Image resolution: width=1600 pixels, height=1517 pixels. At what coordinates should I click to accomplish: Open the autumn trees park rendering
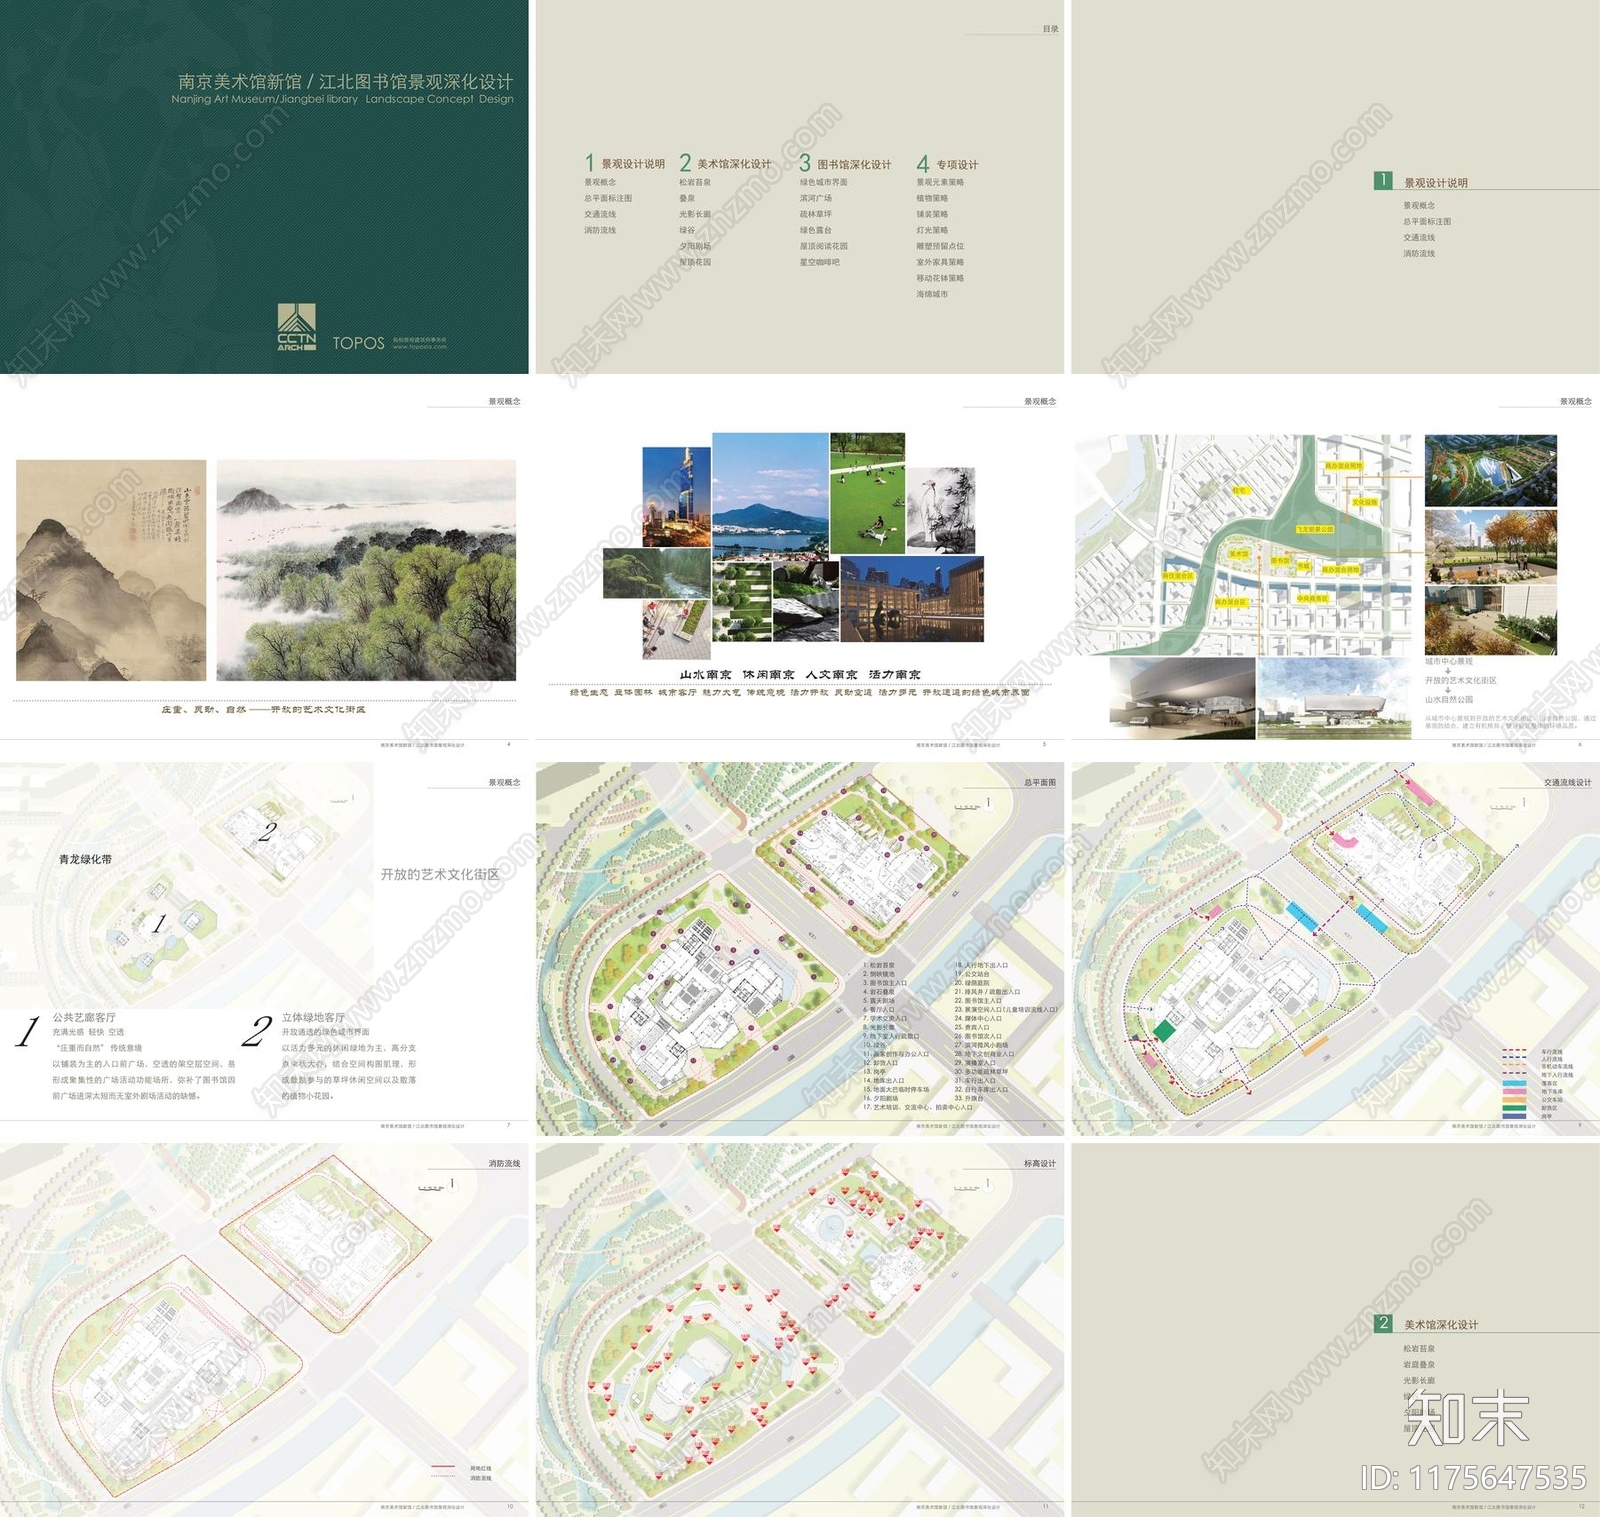click(1491, 546)
